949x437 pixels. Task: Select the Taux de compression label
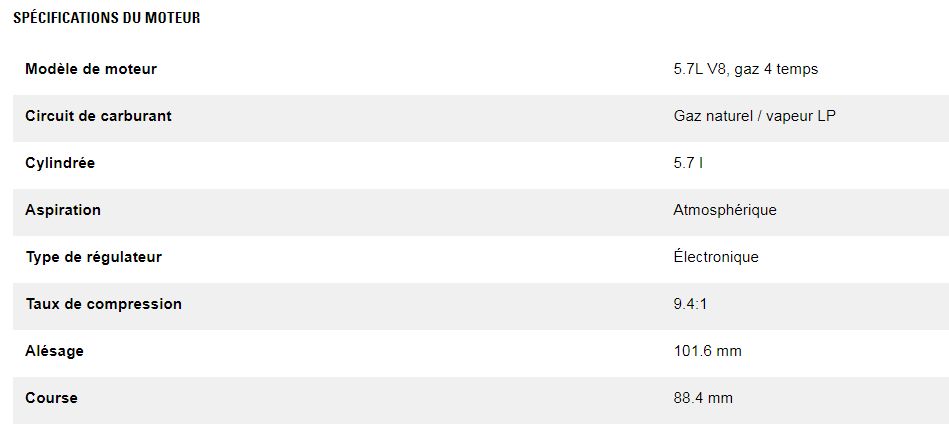click(x=103, y=304)
